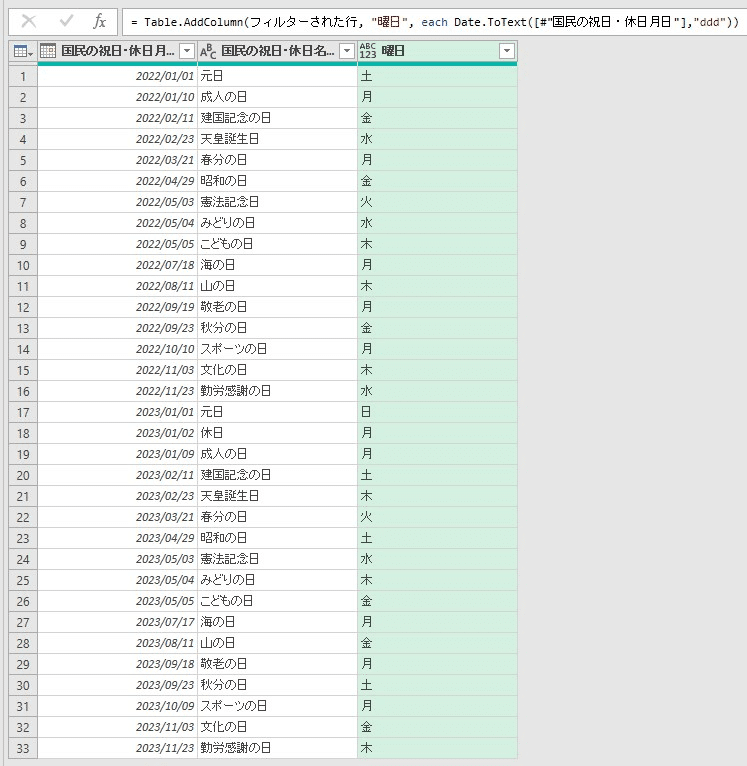
Task: Click the fx function icon
Action: coord(99,21)
